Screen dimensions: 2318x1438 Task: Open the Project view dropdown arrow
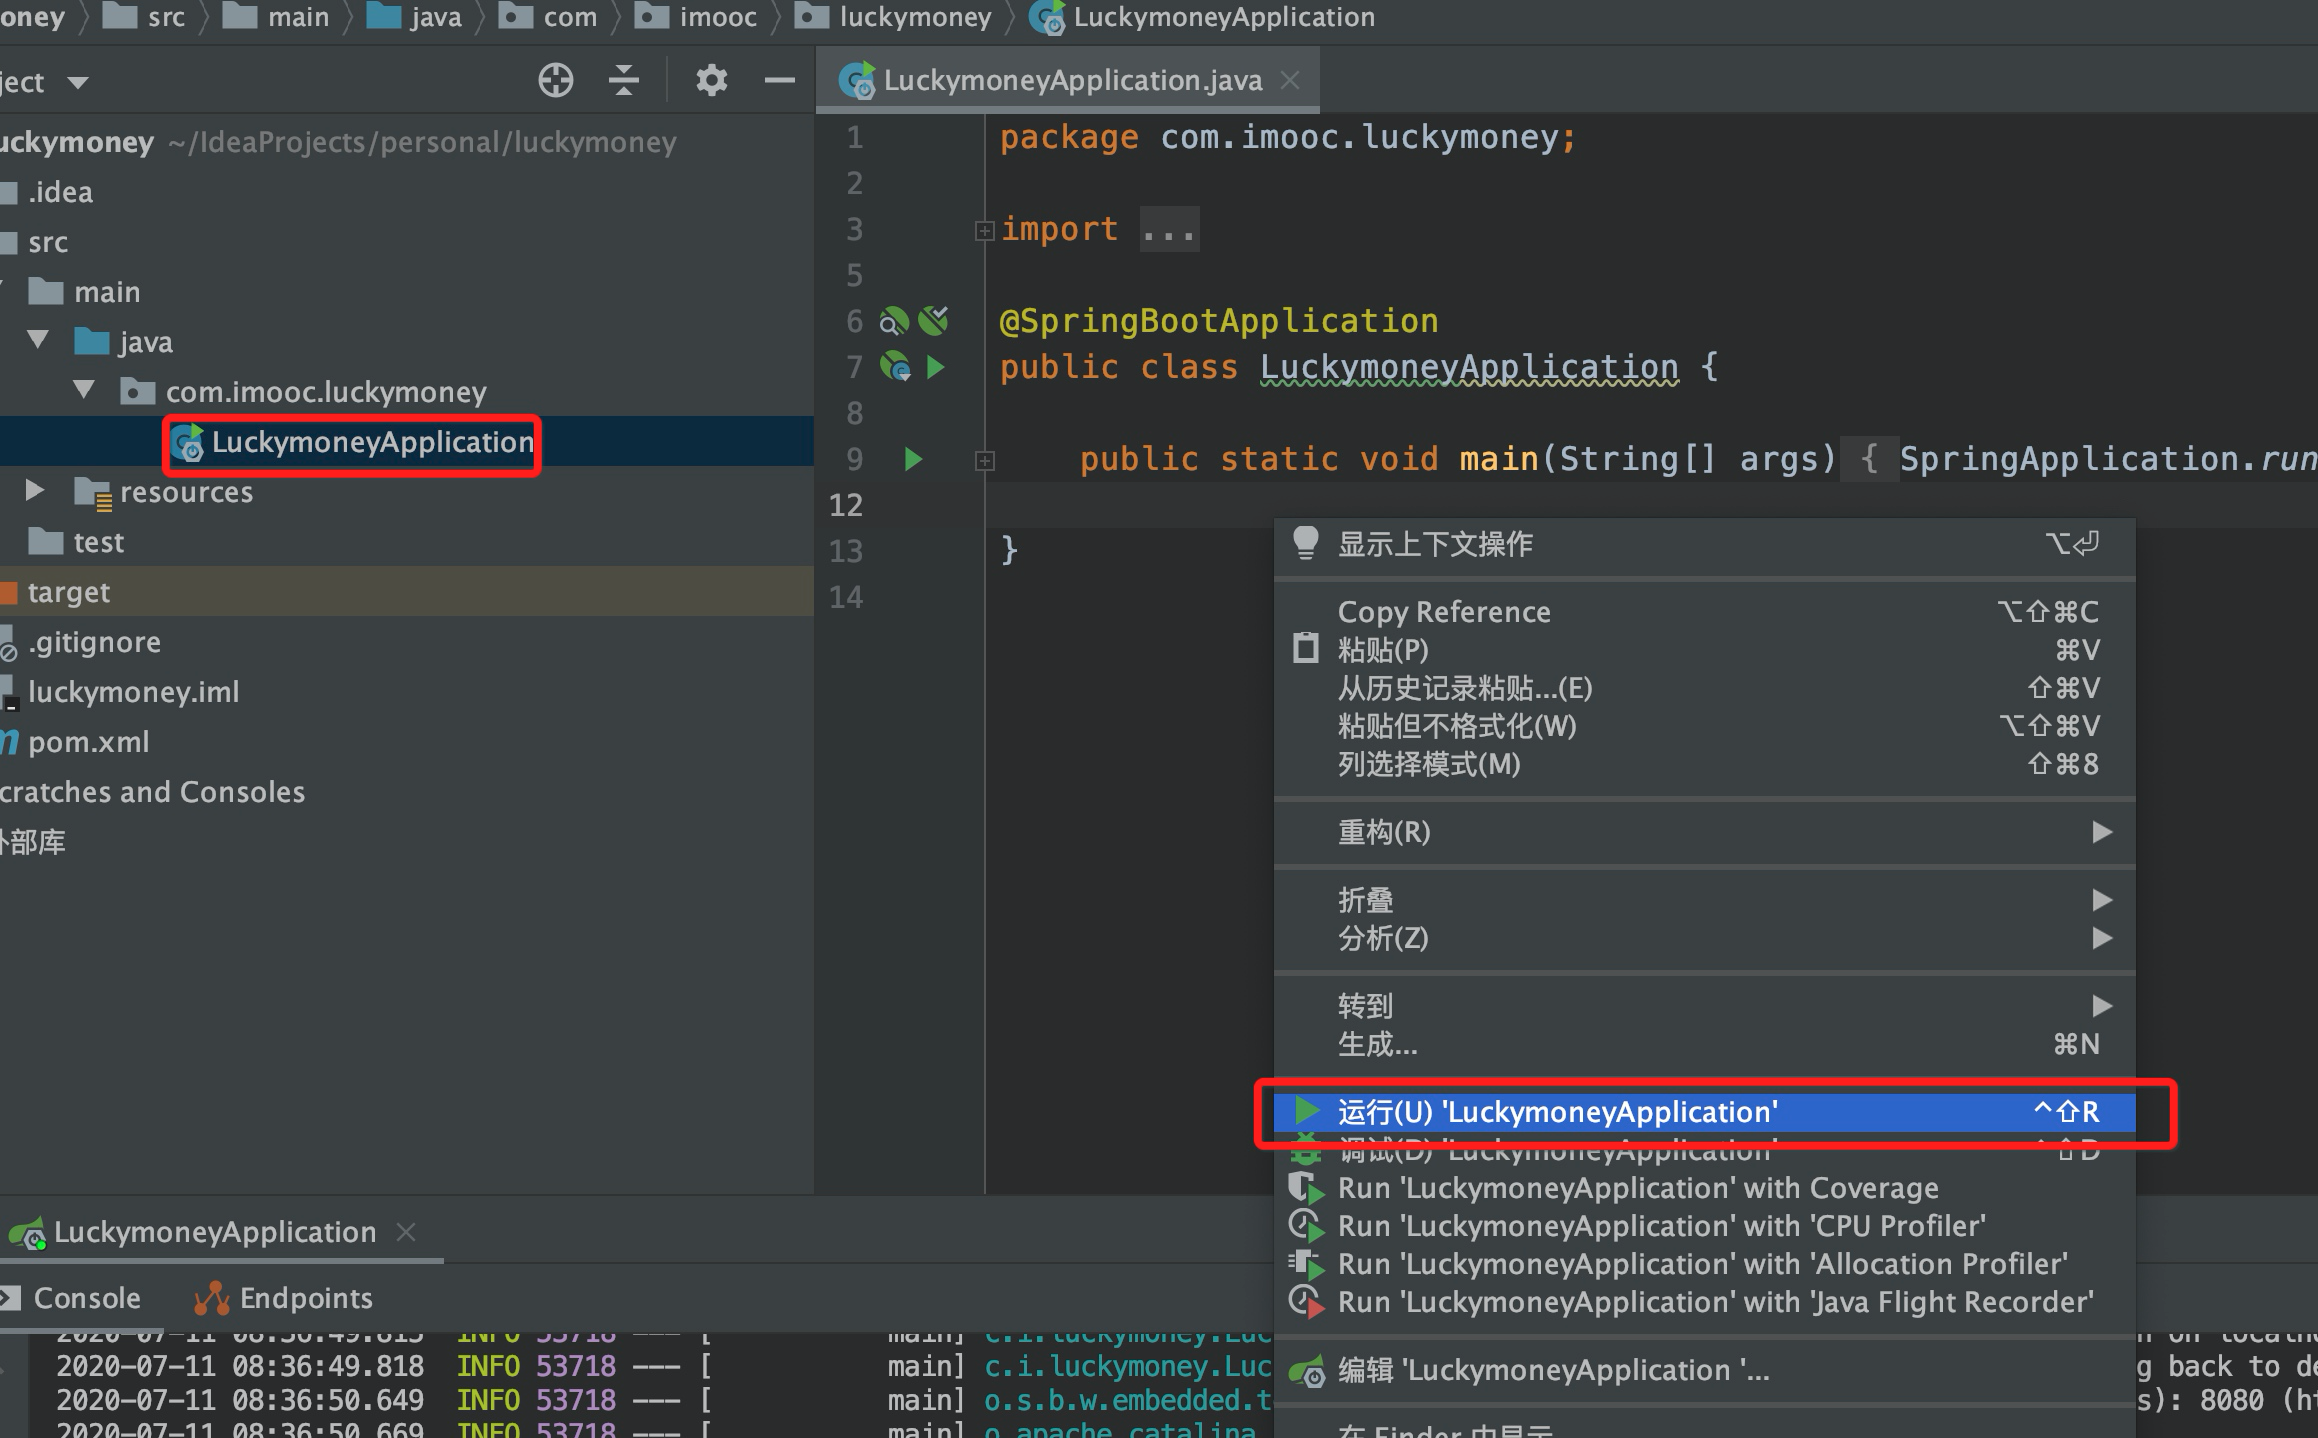coord(78,82)
